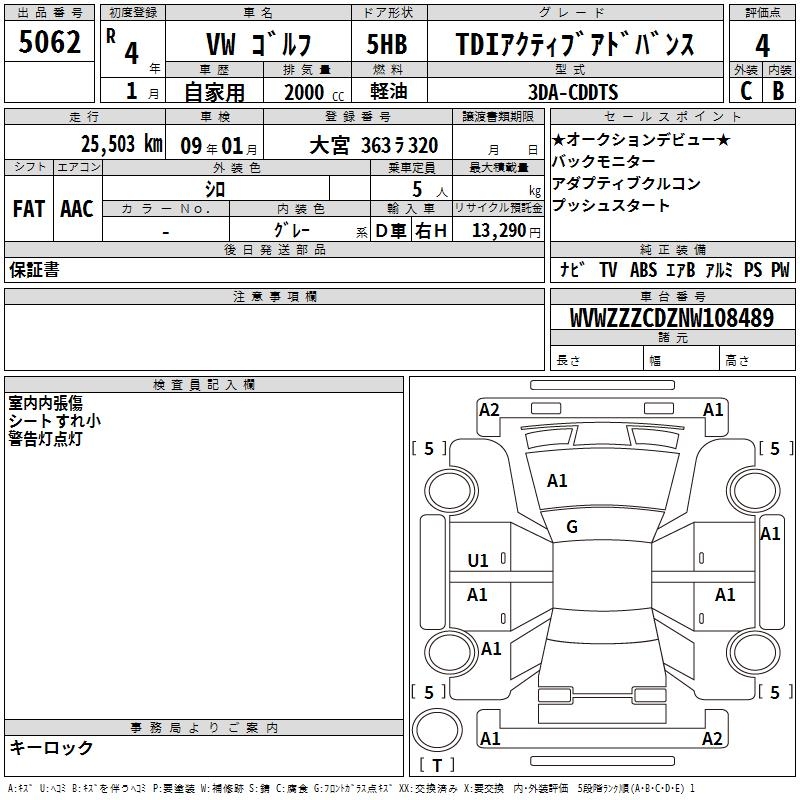The height and width of the screenshot is (800, 800).
Task: Click inspector note 室内内張傷
Action: 45,403
